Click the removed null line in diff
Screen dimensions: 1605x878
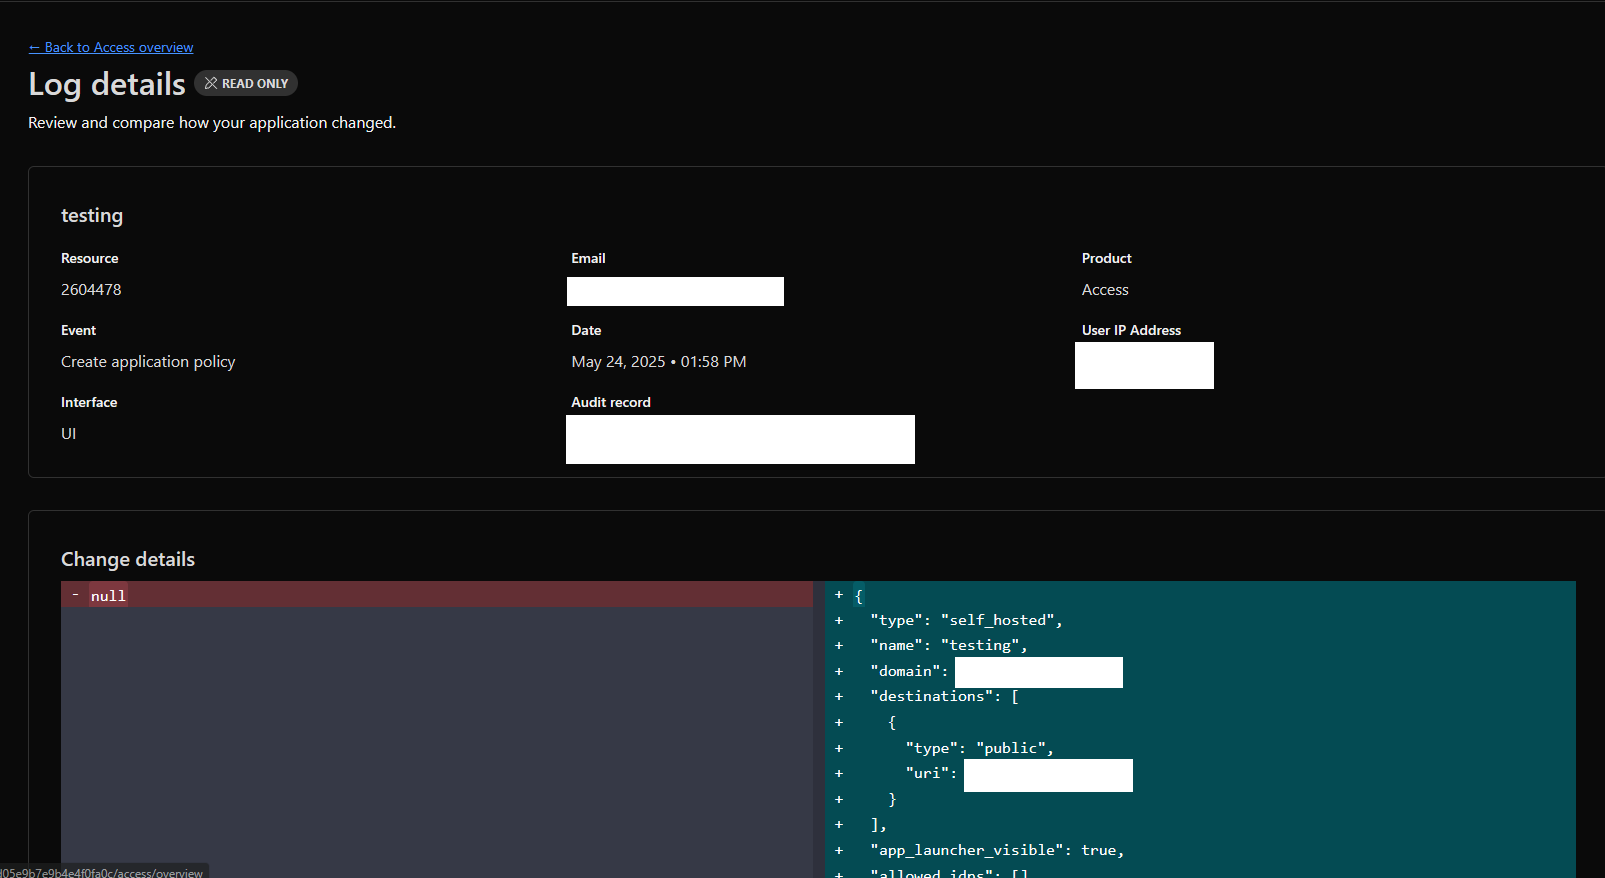[108, 596]
